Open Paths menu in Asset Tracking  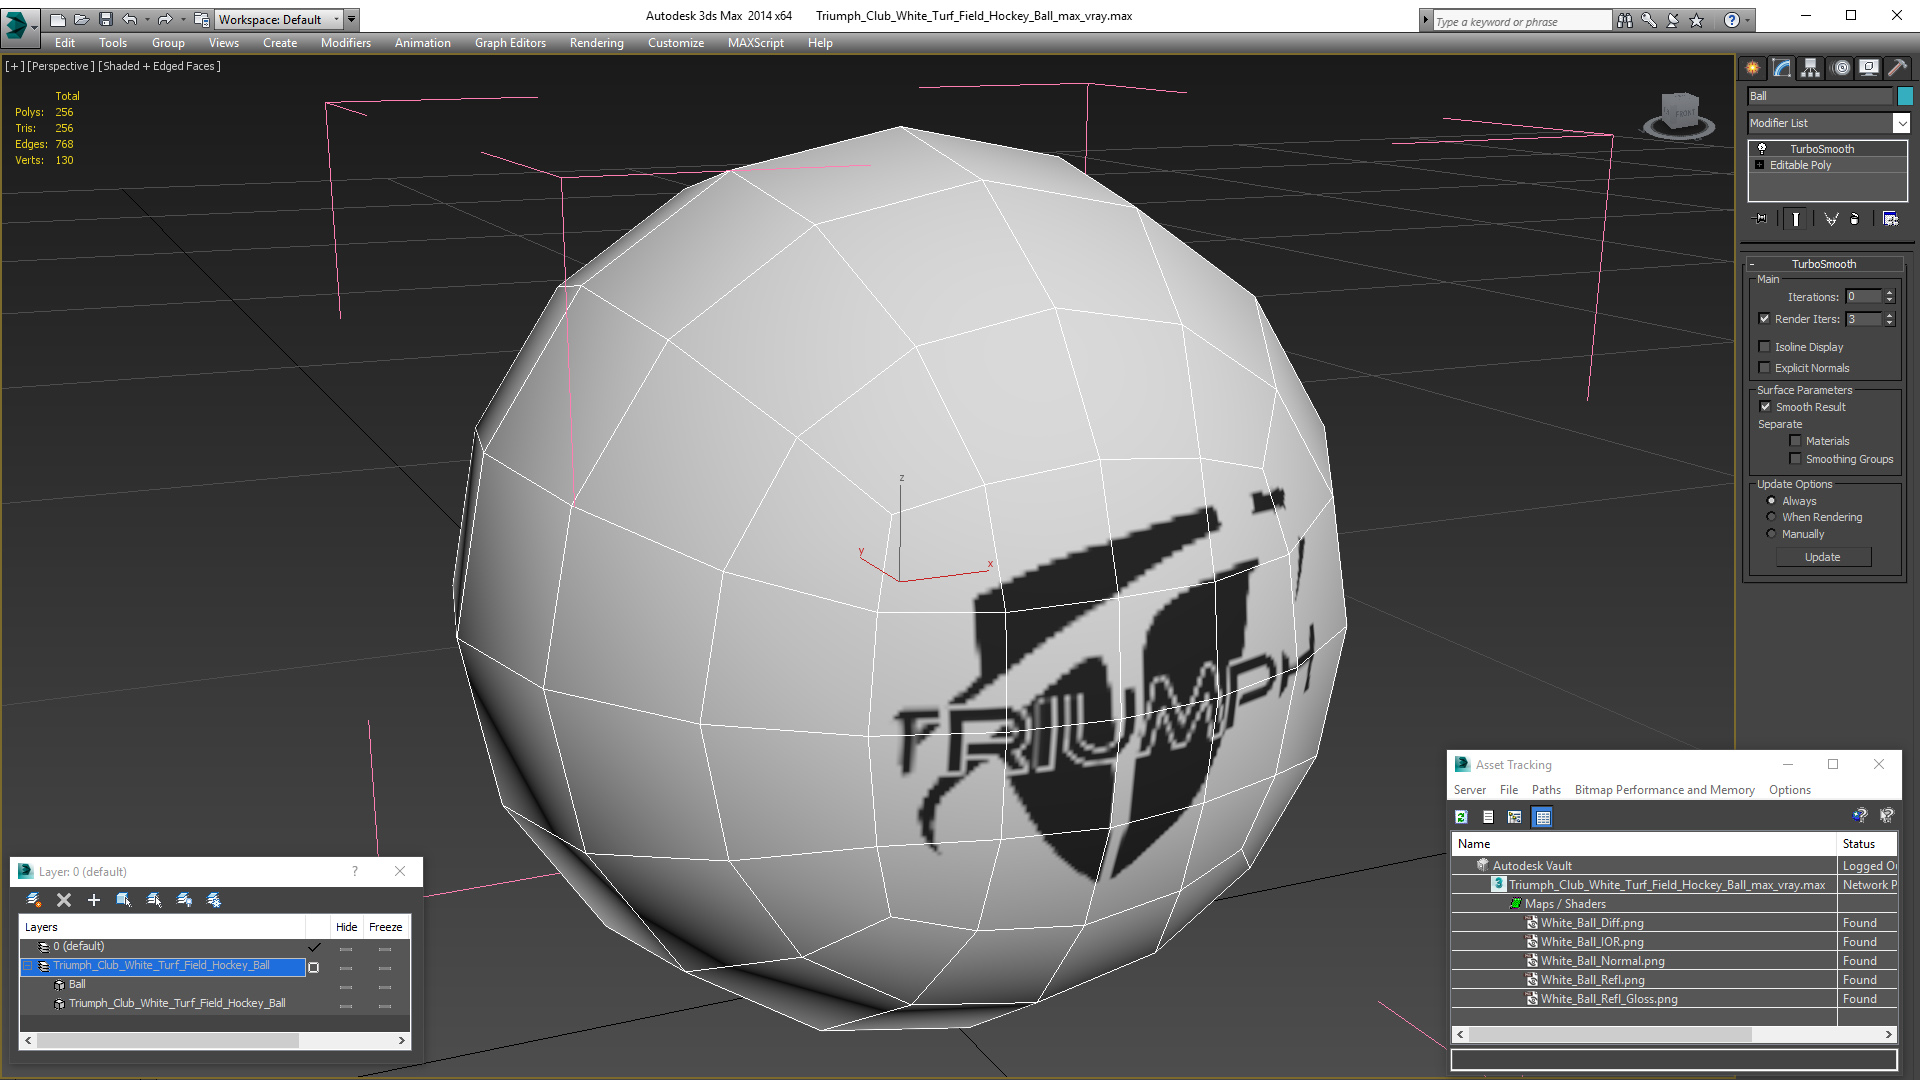[x=1546, y=790]
